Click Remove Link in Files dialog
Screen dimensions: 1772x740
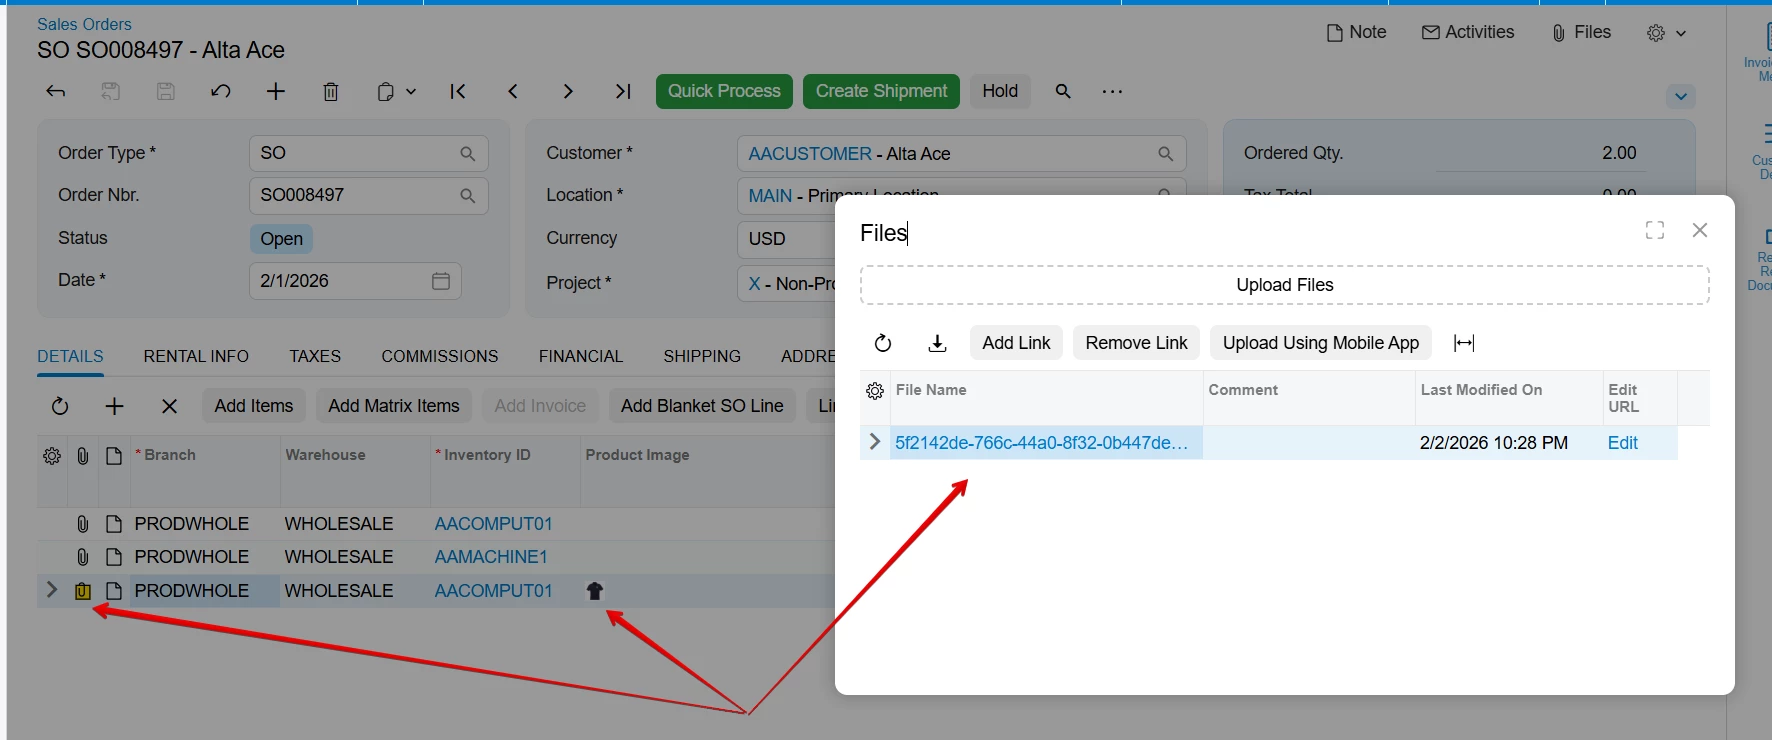(1136, 343)
